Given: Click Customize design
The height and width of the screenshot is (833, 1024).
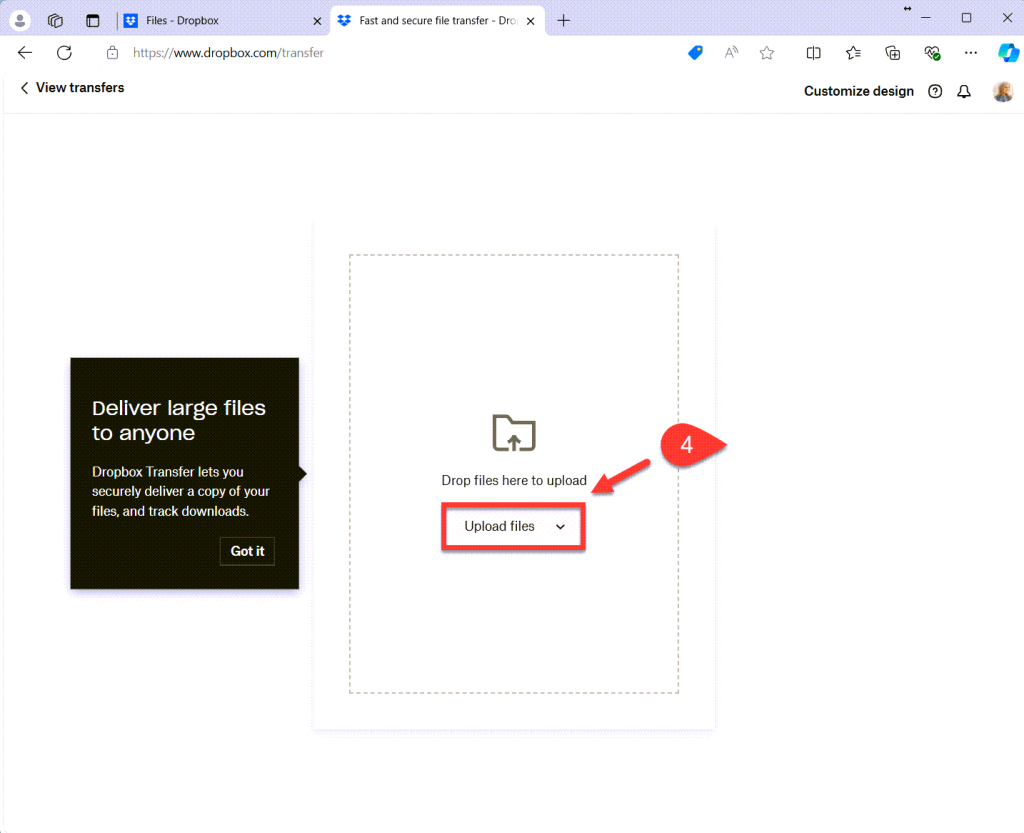Looking at the screenshot, I should 859,91.
